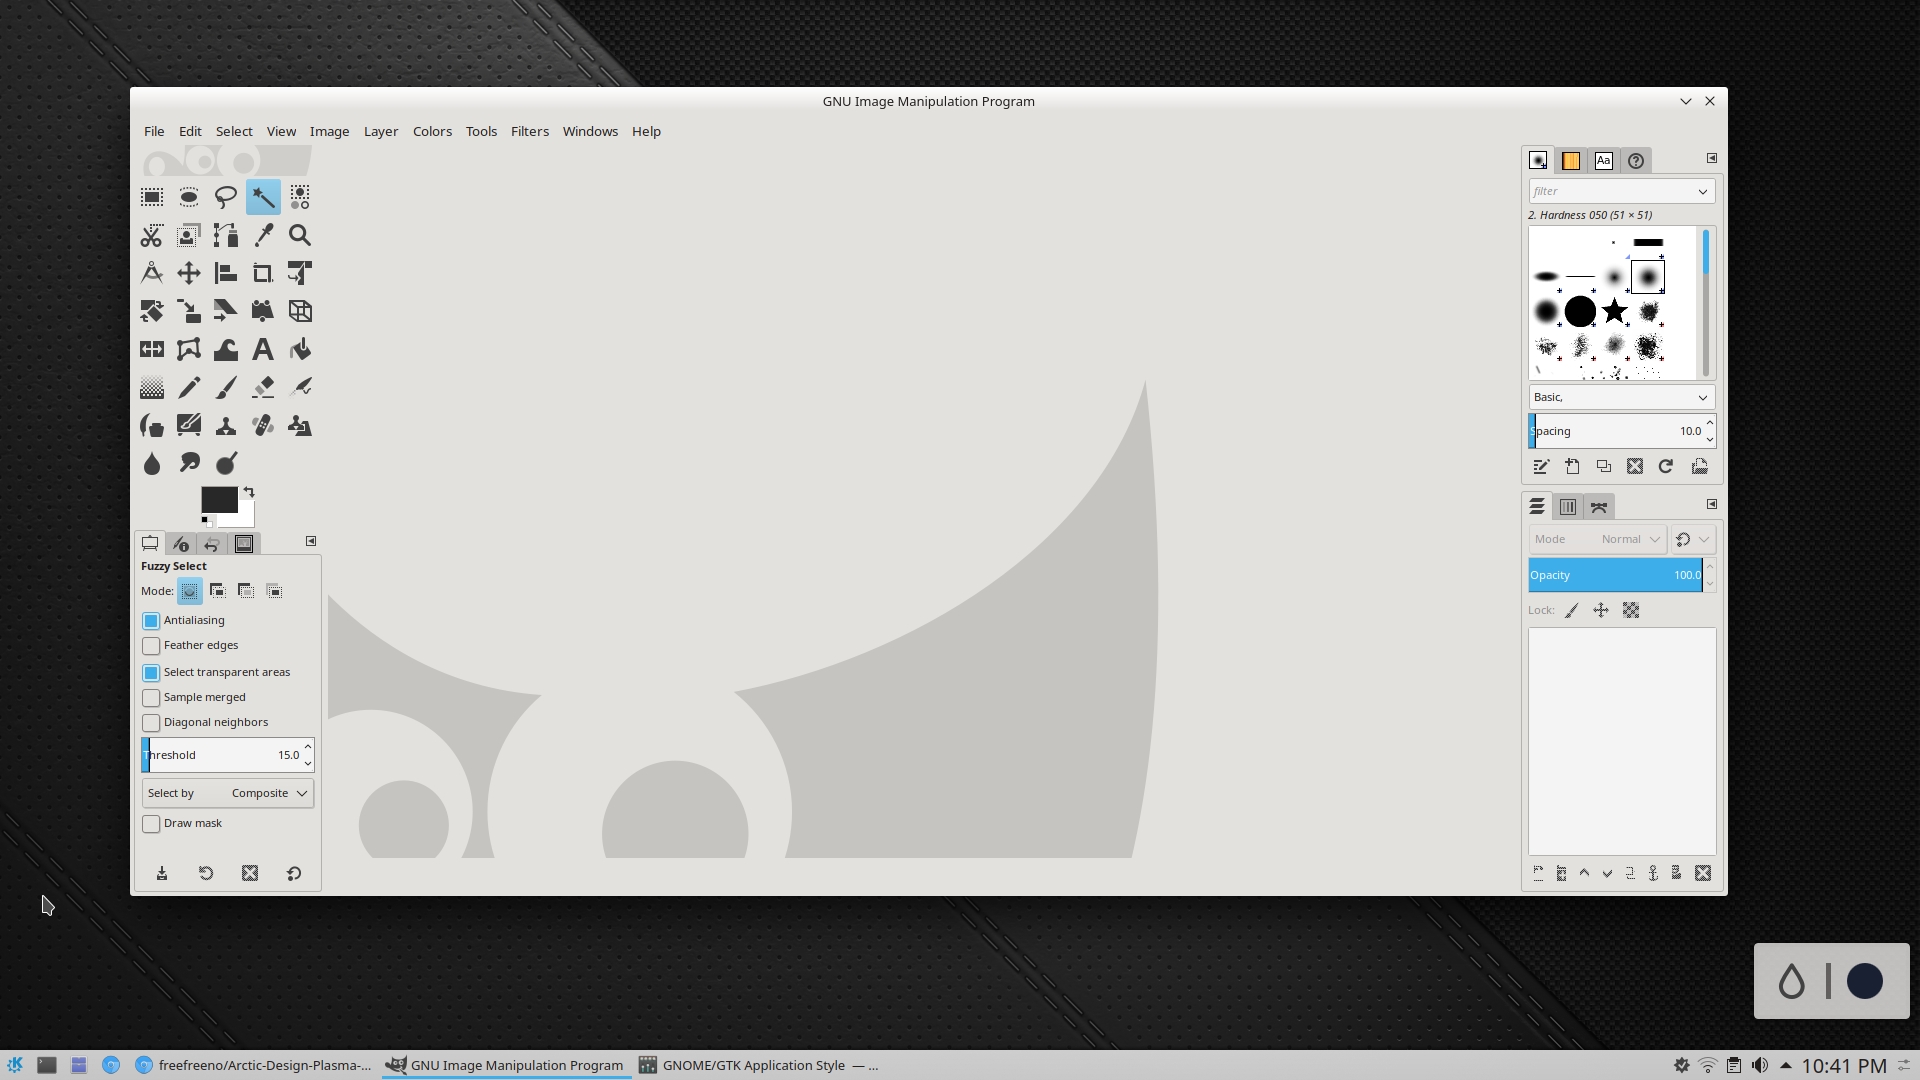The height and width of the screenshot is (1080, 1920).
Task: Open layers dock tab configuration menu
Action: (1711, 504)
